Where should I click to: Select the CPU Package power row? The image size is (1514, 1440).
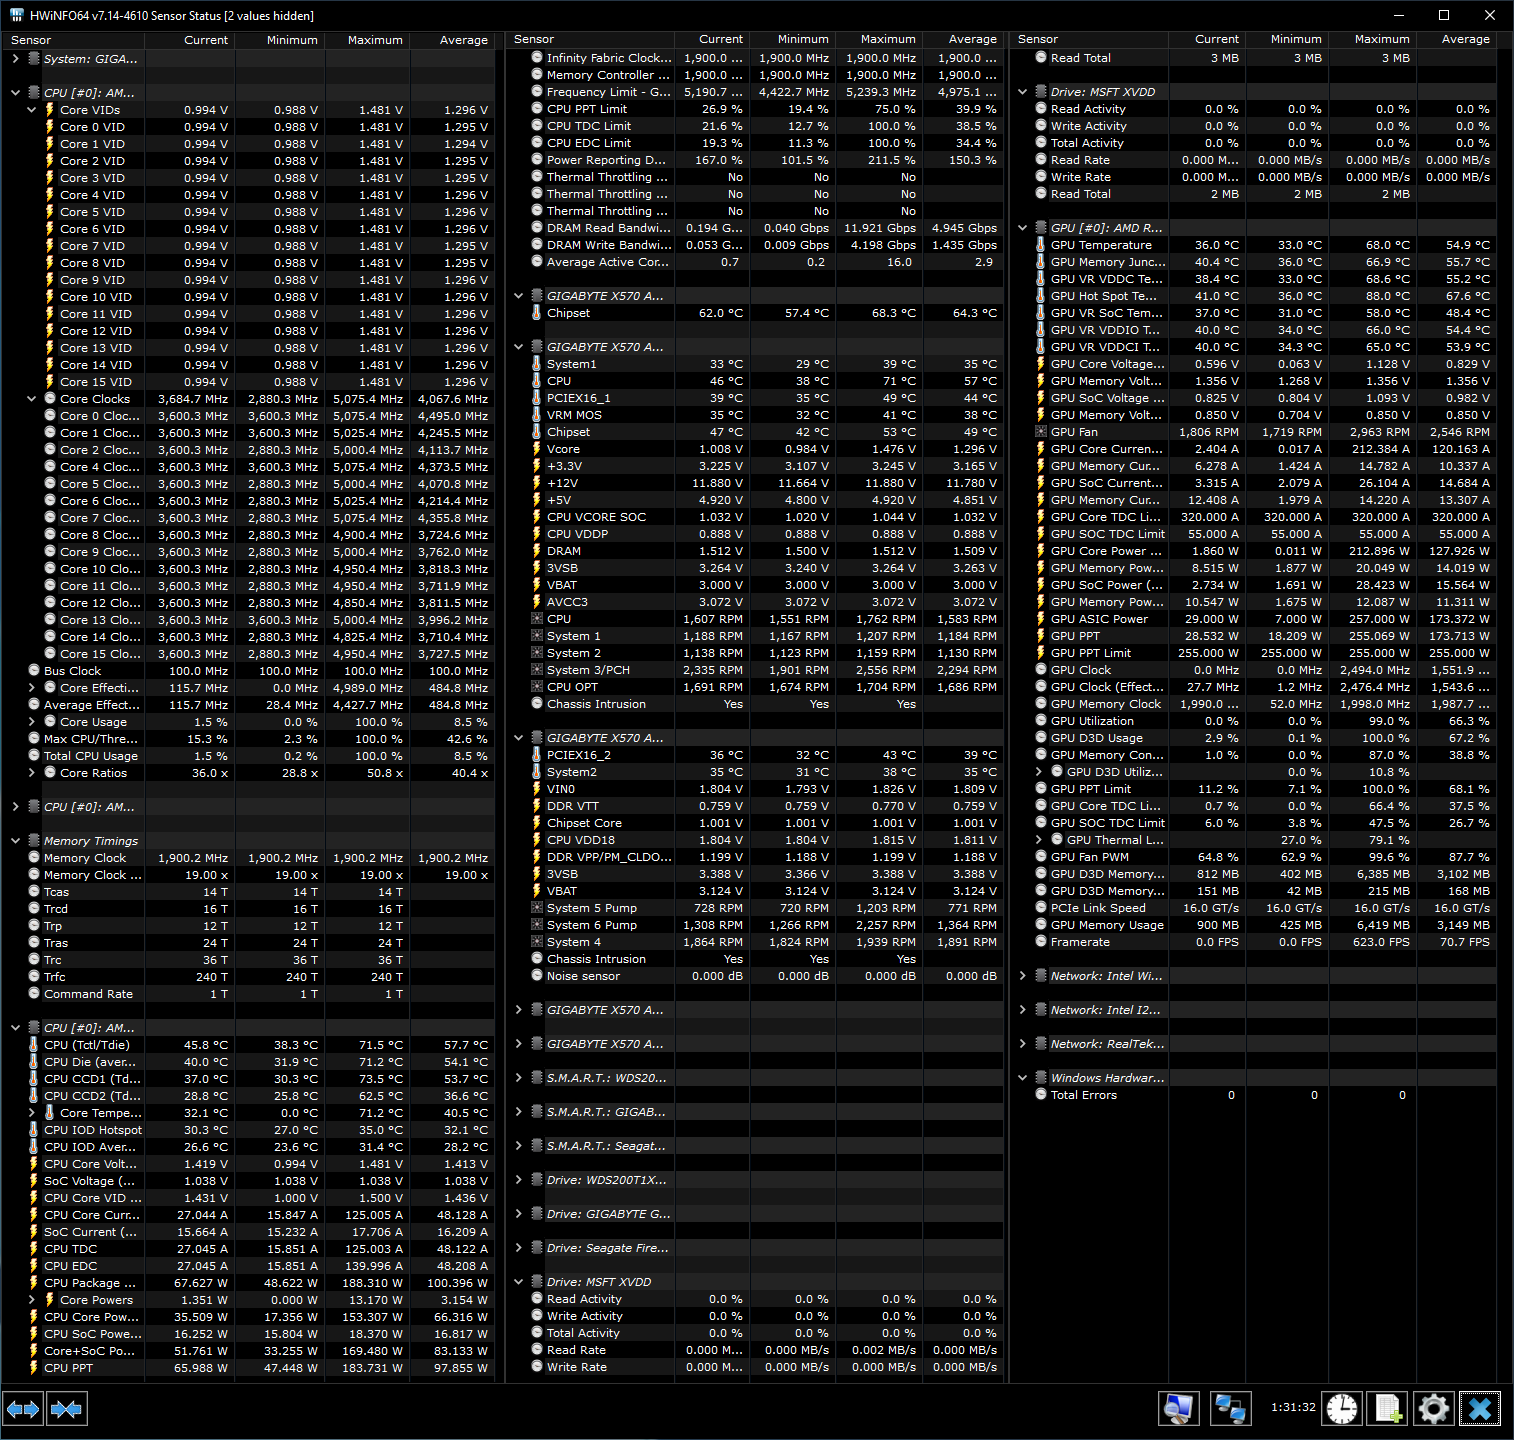click(250, 1283)
